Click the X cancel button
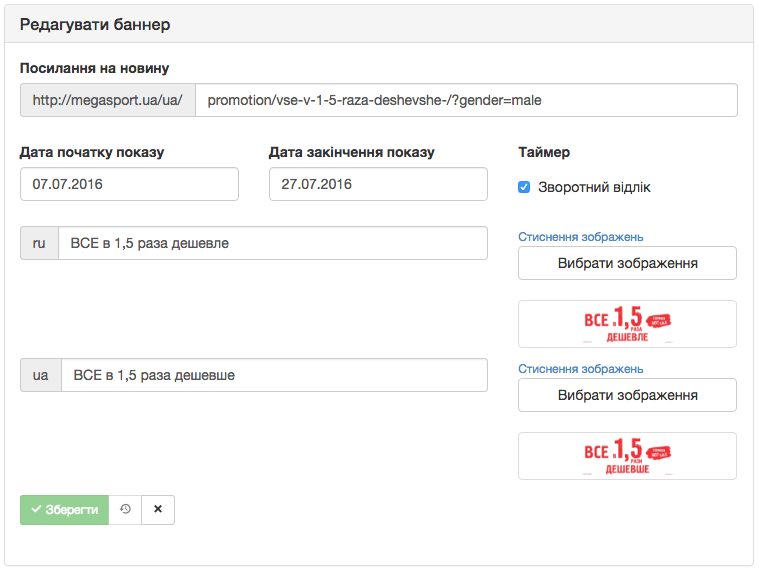The height and width of the screenshot is (574, 759). pos(158,509)
